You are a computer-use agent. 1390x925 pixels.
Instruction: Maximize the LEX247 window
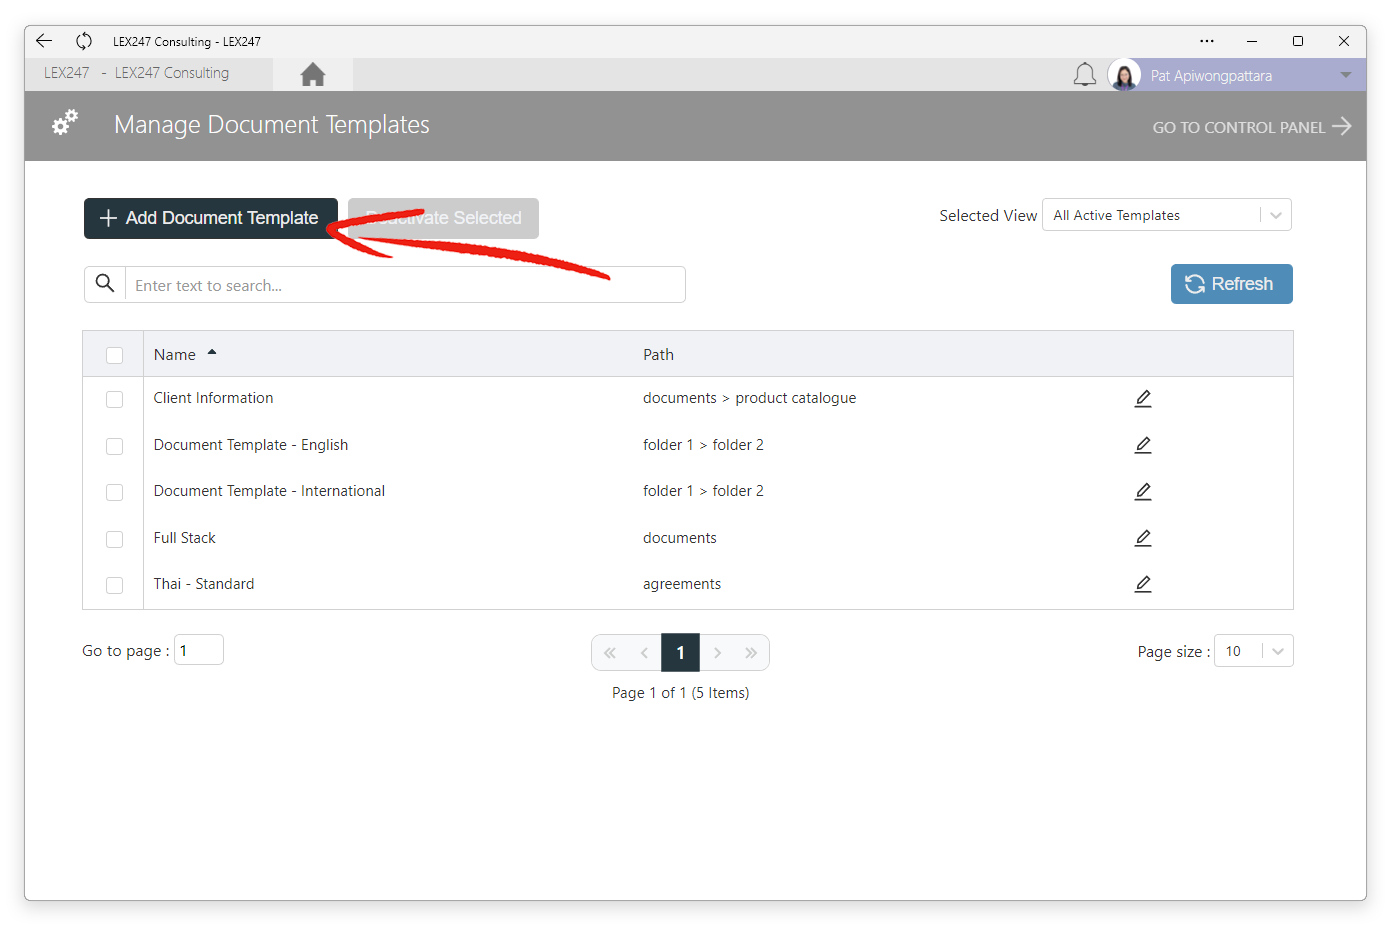1298,41
